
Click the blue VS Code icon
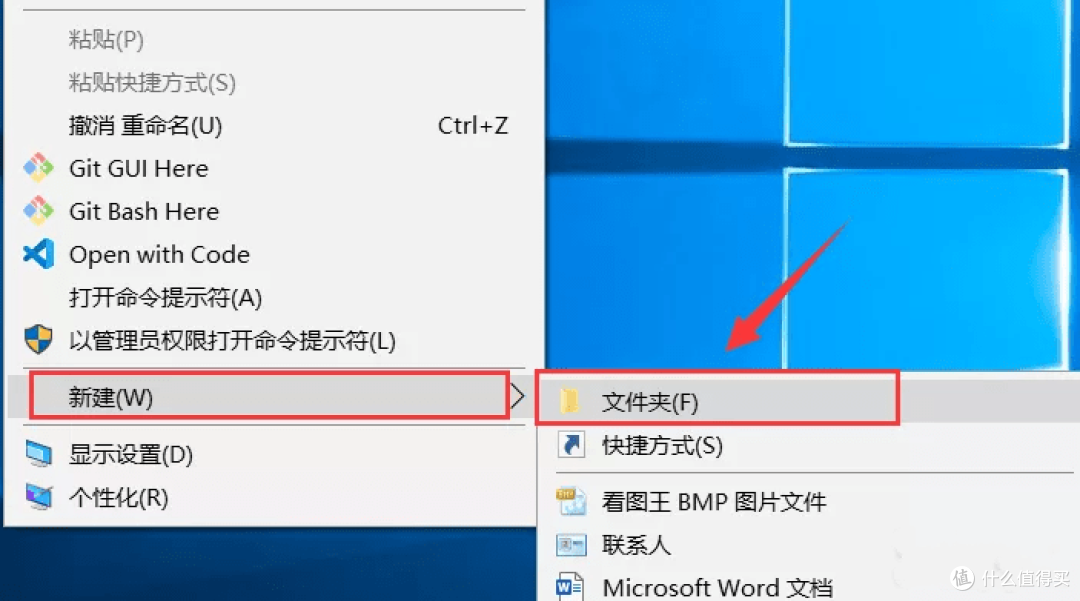point(38,254)
